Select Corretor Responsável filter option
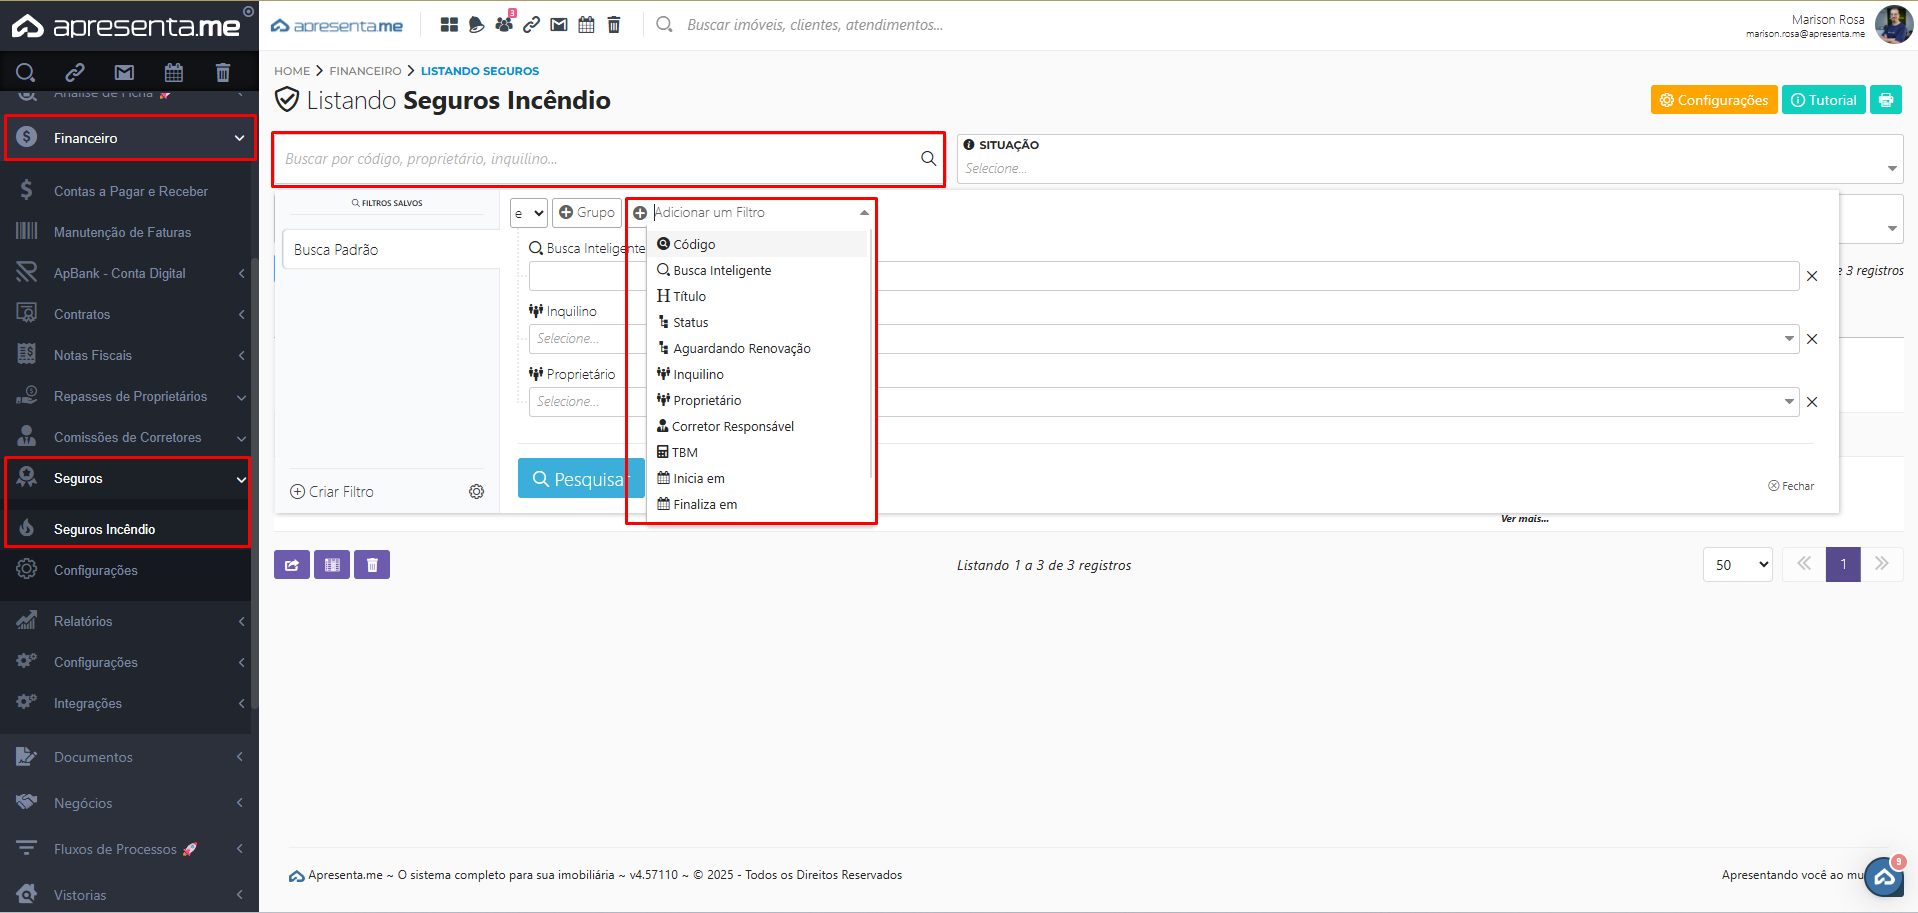1918x913 pixels. tap(732, 427)
